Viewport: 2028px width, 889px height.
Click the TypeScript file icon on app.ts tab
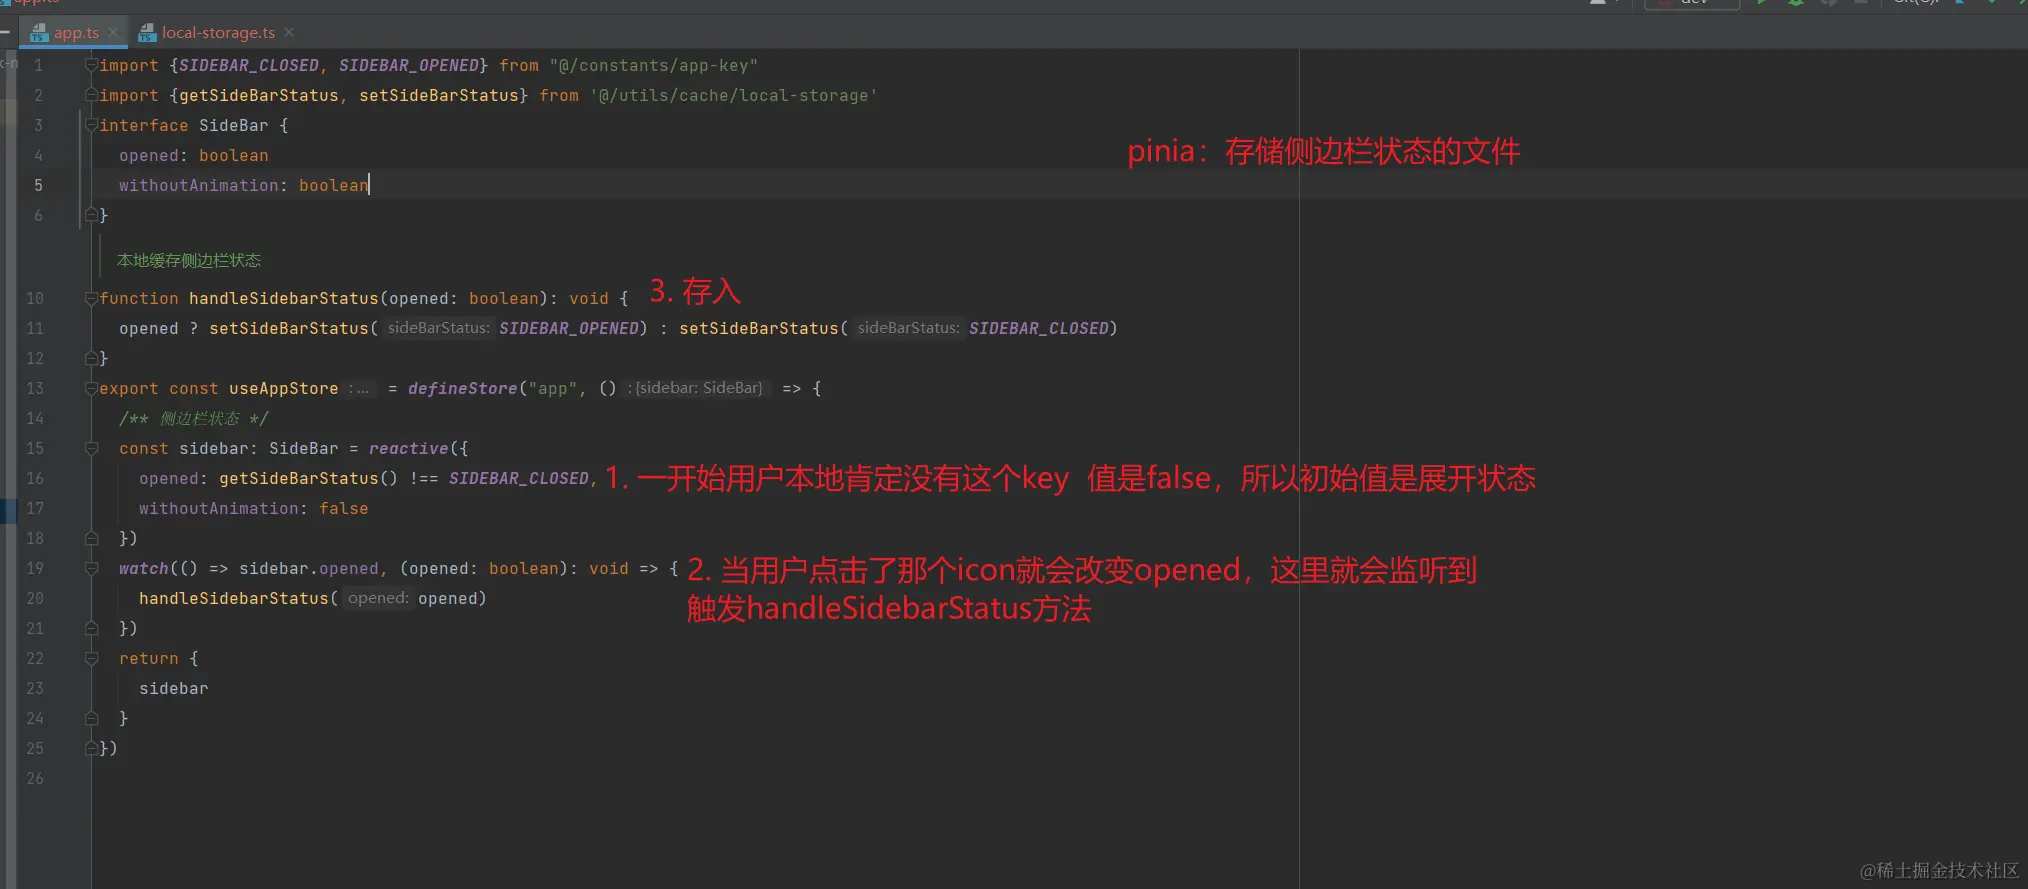point(39,34)
